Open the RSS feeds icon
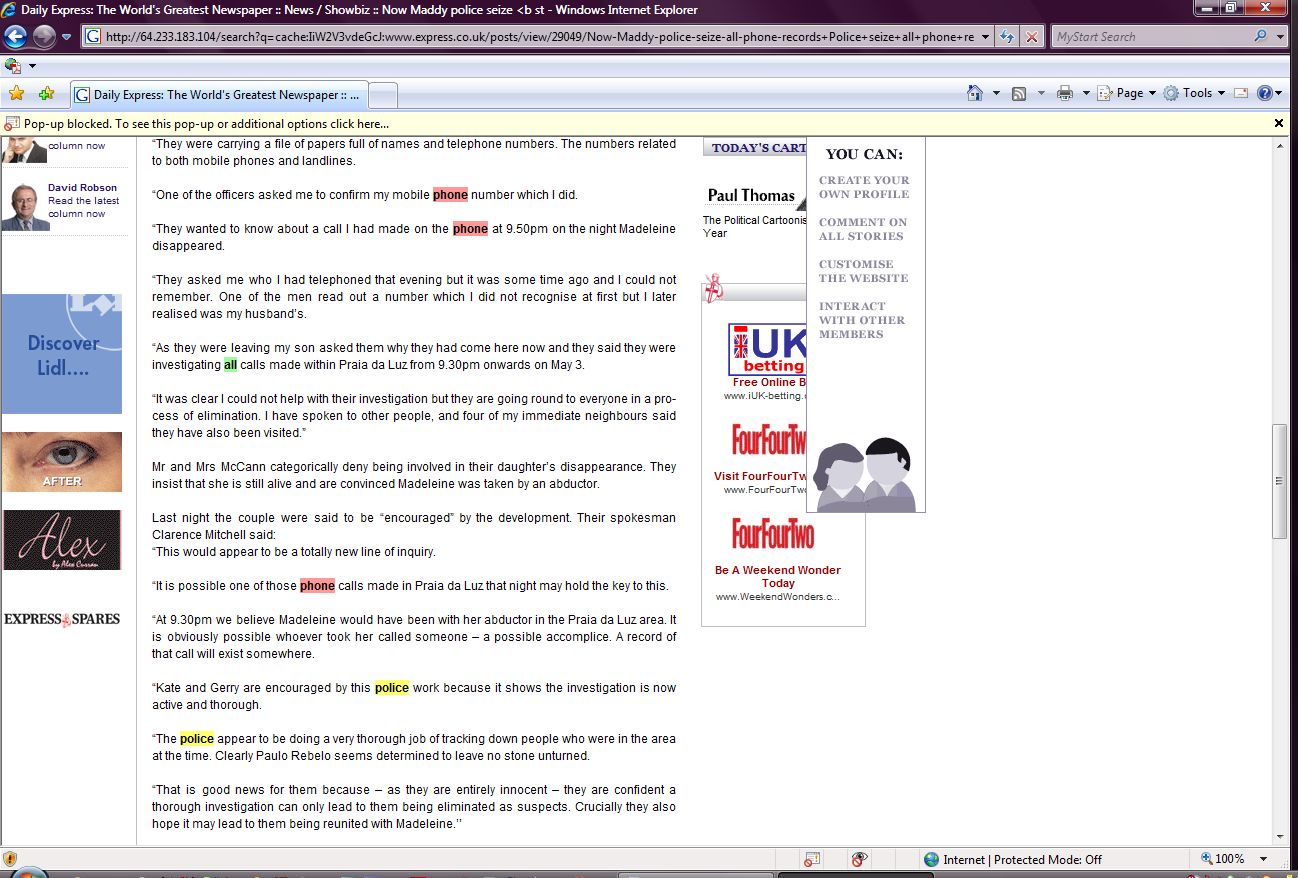 pyautogui.click(x=1019, y=93)
